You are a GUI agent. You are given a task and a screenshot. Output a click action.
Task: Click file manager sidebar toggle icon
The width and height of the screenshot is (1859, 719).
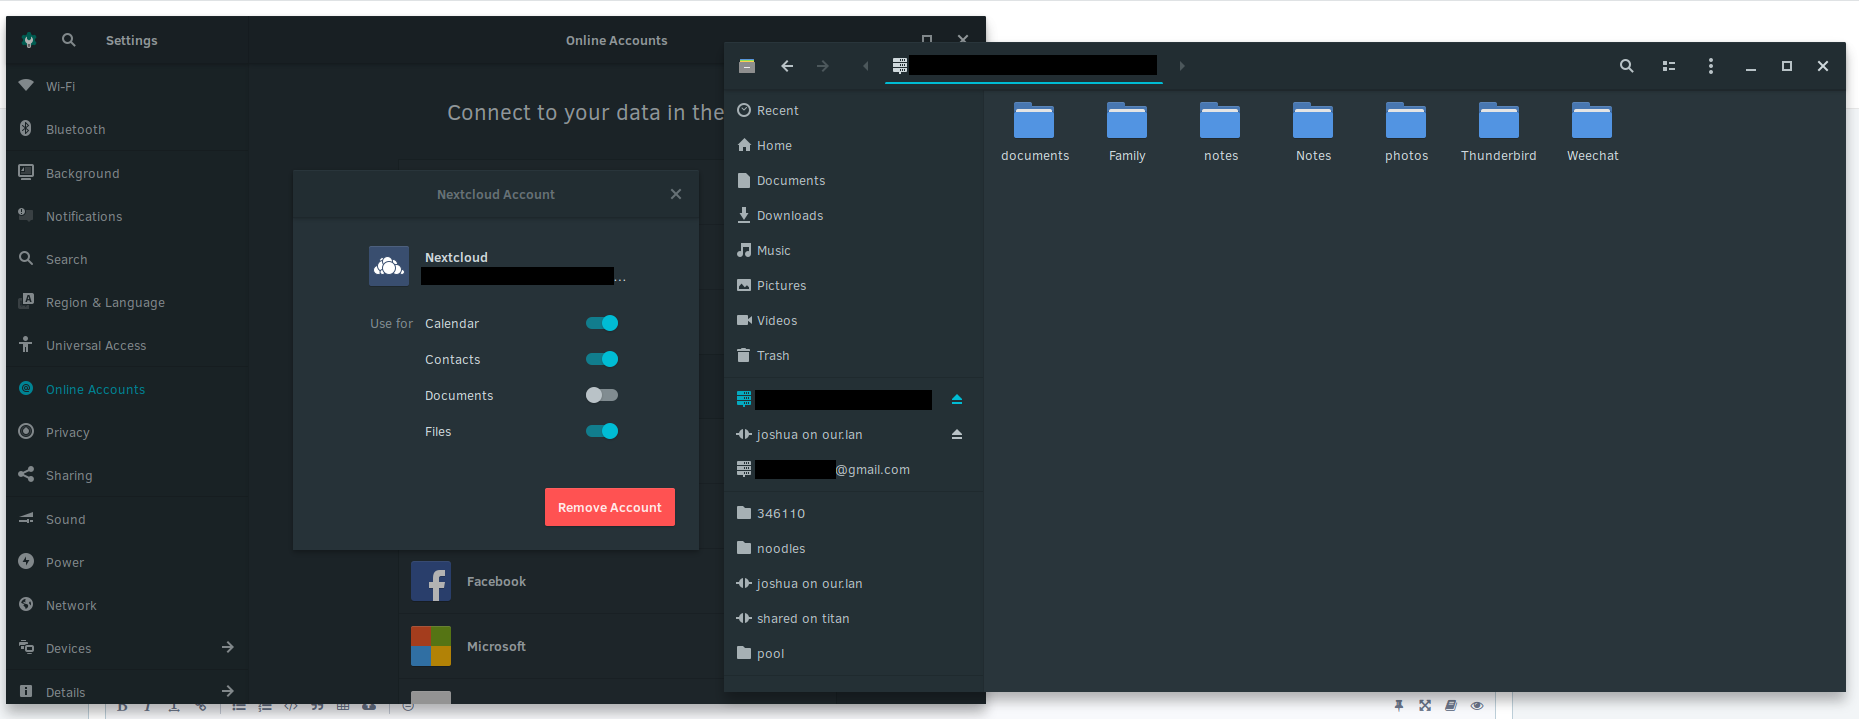747,66
